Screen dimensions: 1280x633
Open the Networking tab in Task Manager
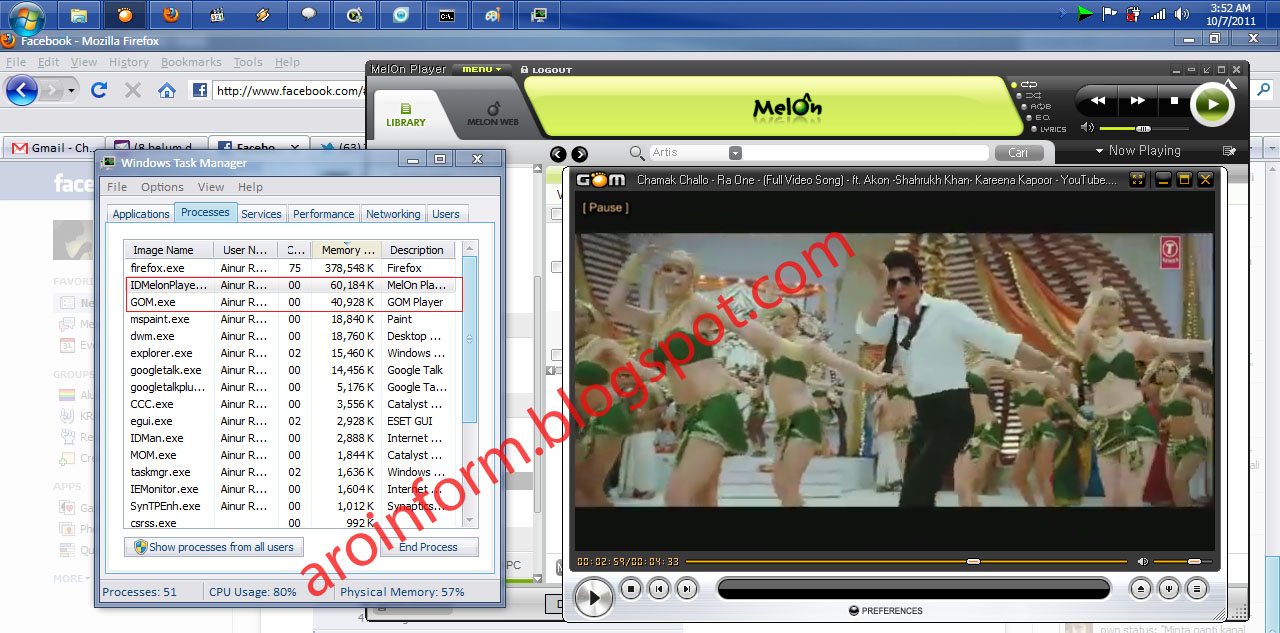coord(393,214)
